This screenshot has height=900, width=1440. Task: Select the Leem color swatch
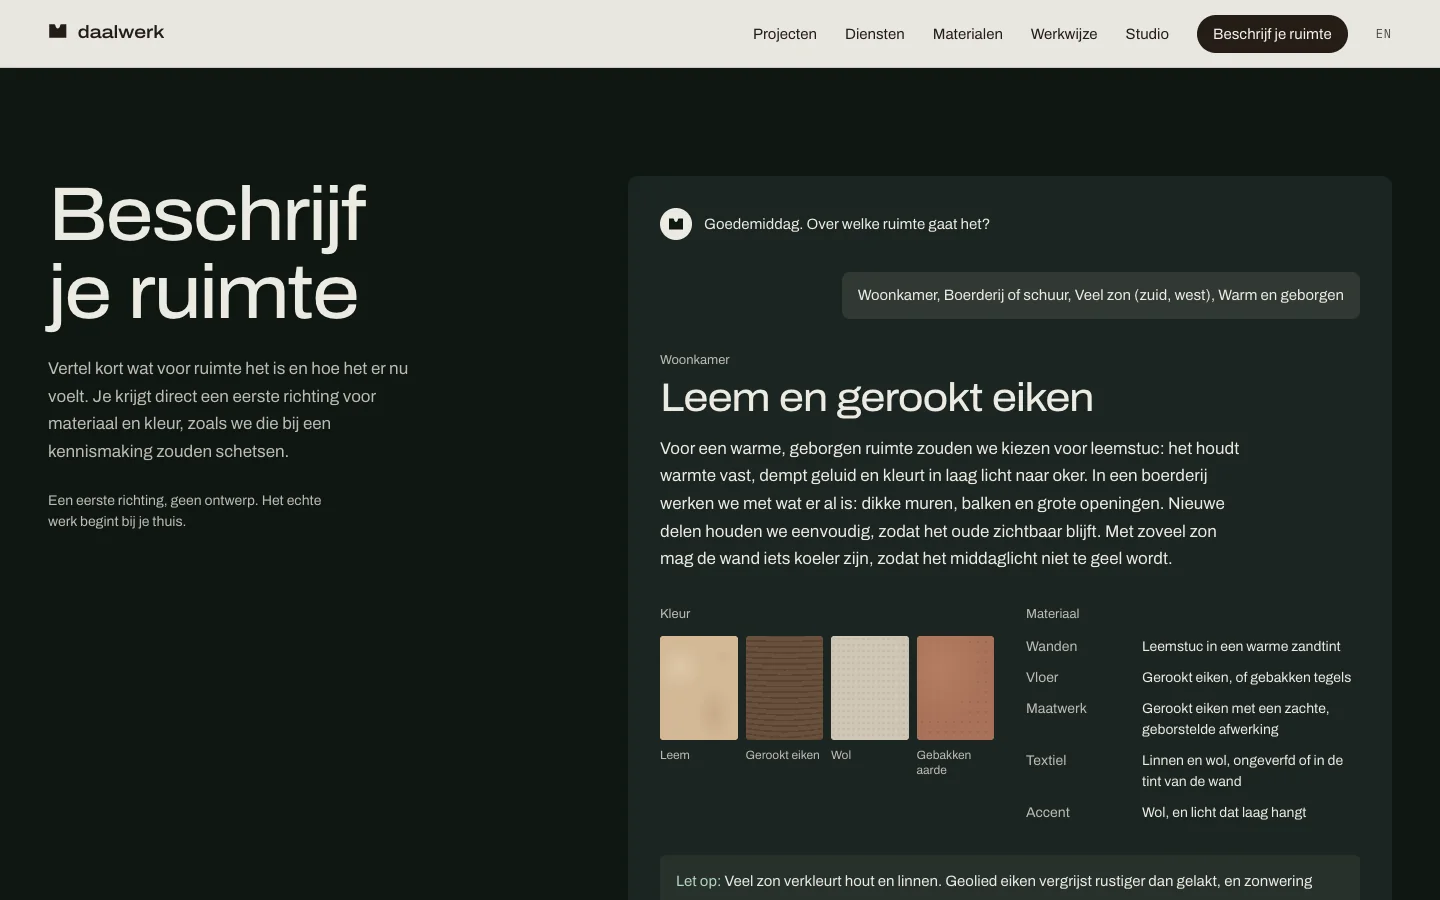tap(699, 688)
